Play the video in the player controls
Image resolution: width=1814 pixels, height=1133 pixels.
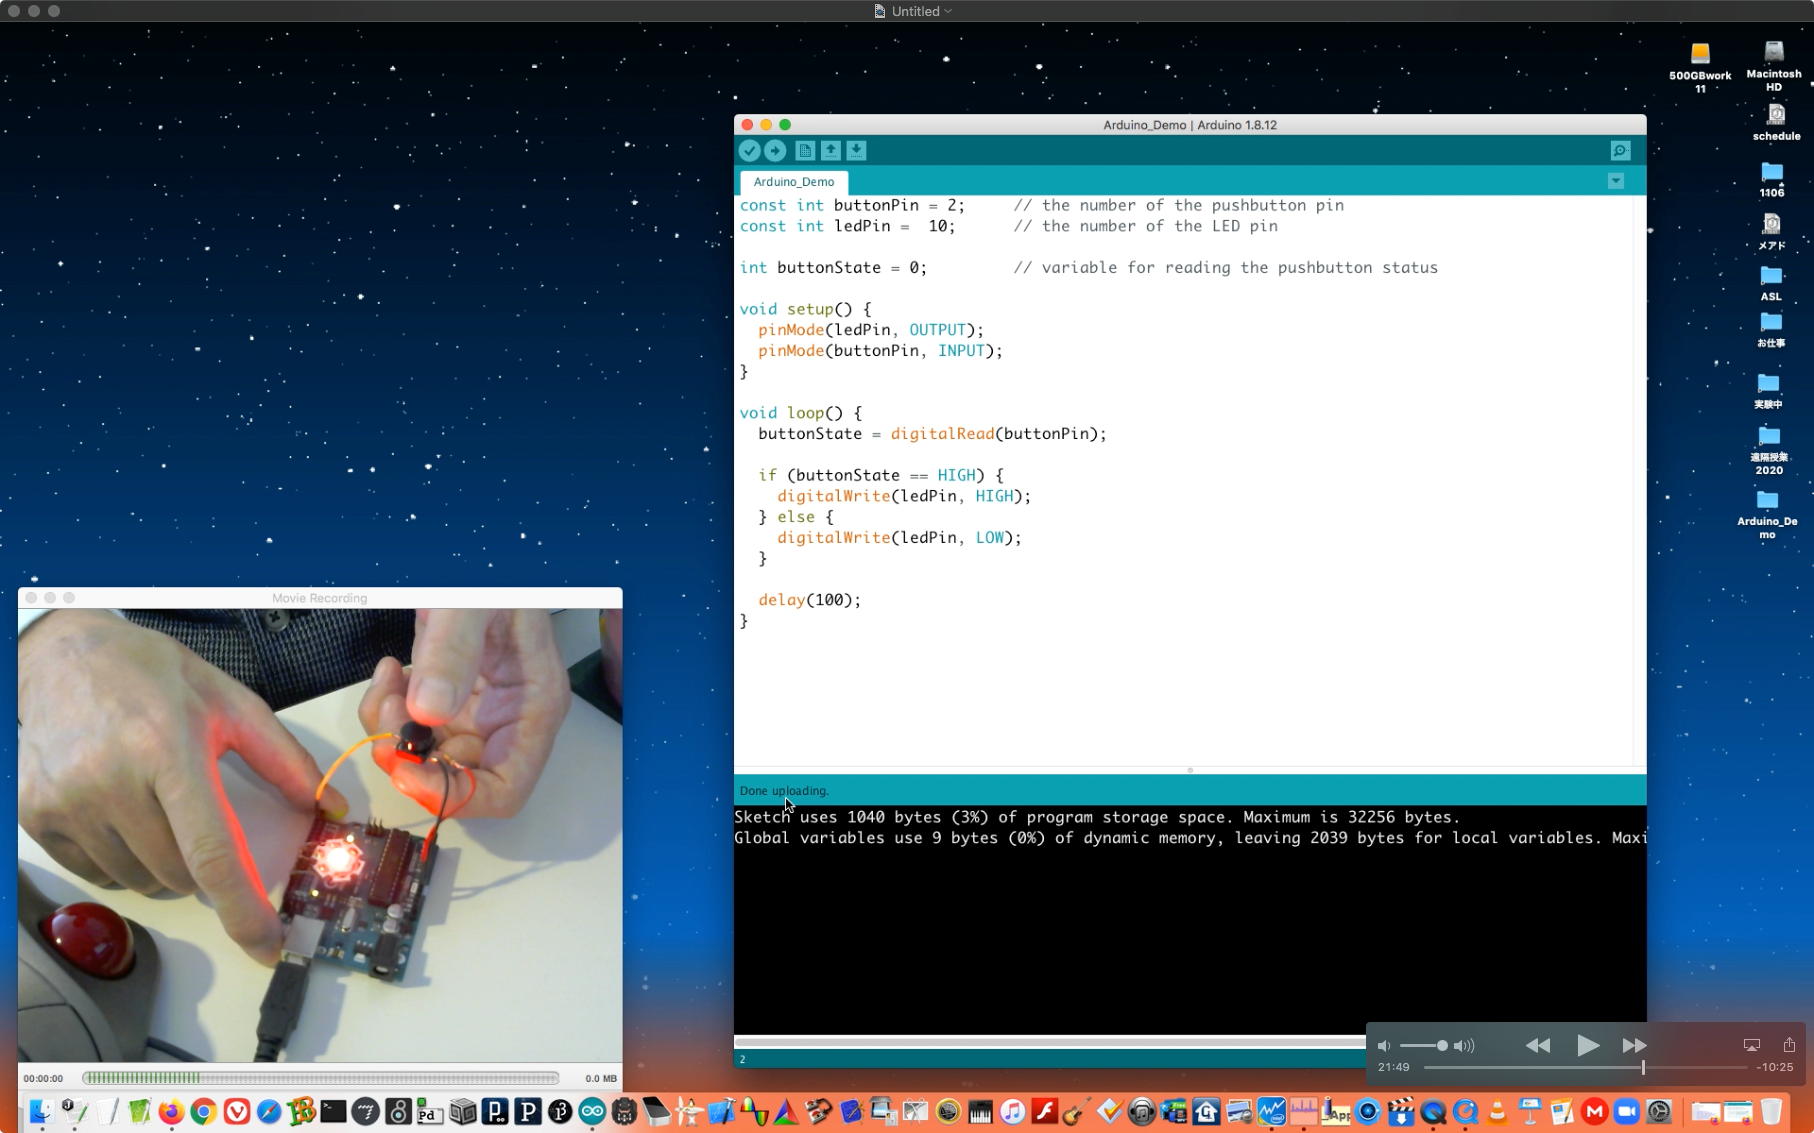pyautogui.click(x=1587, y=1045)
